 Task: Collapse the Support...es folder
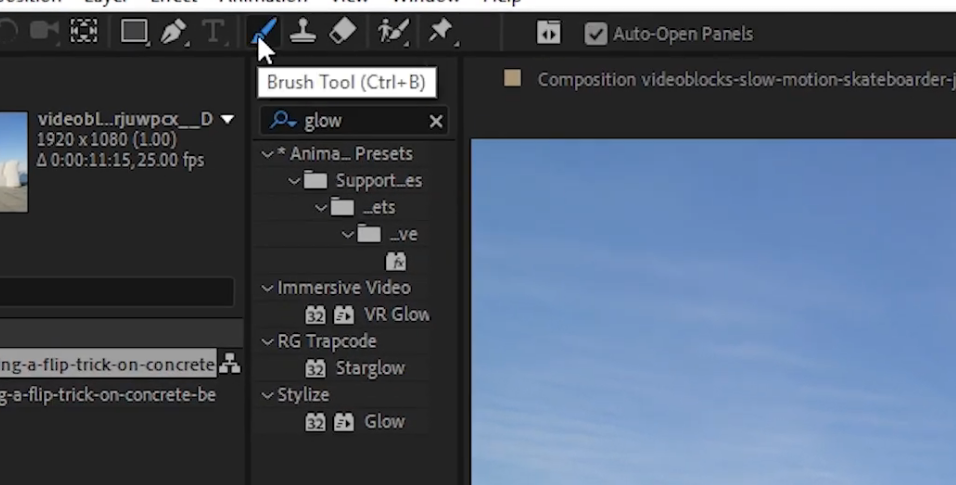pos(294,181)
